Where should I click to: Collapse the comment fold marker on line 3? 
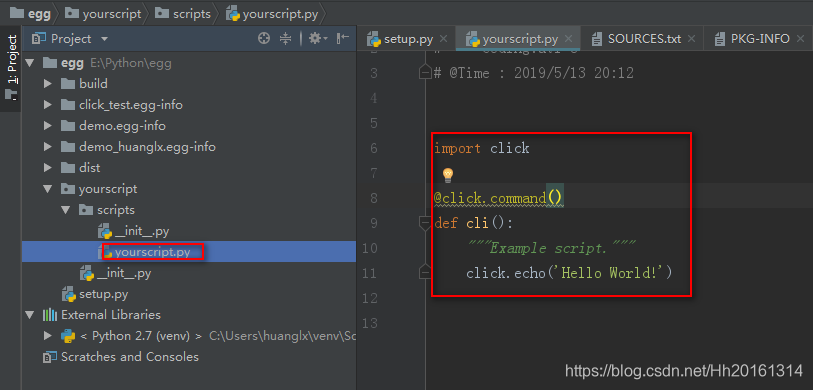point(425,73)
